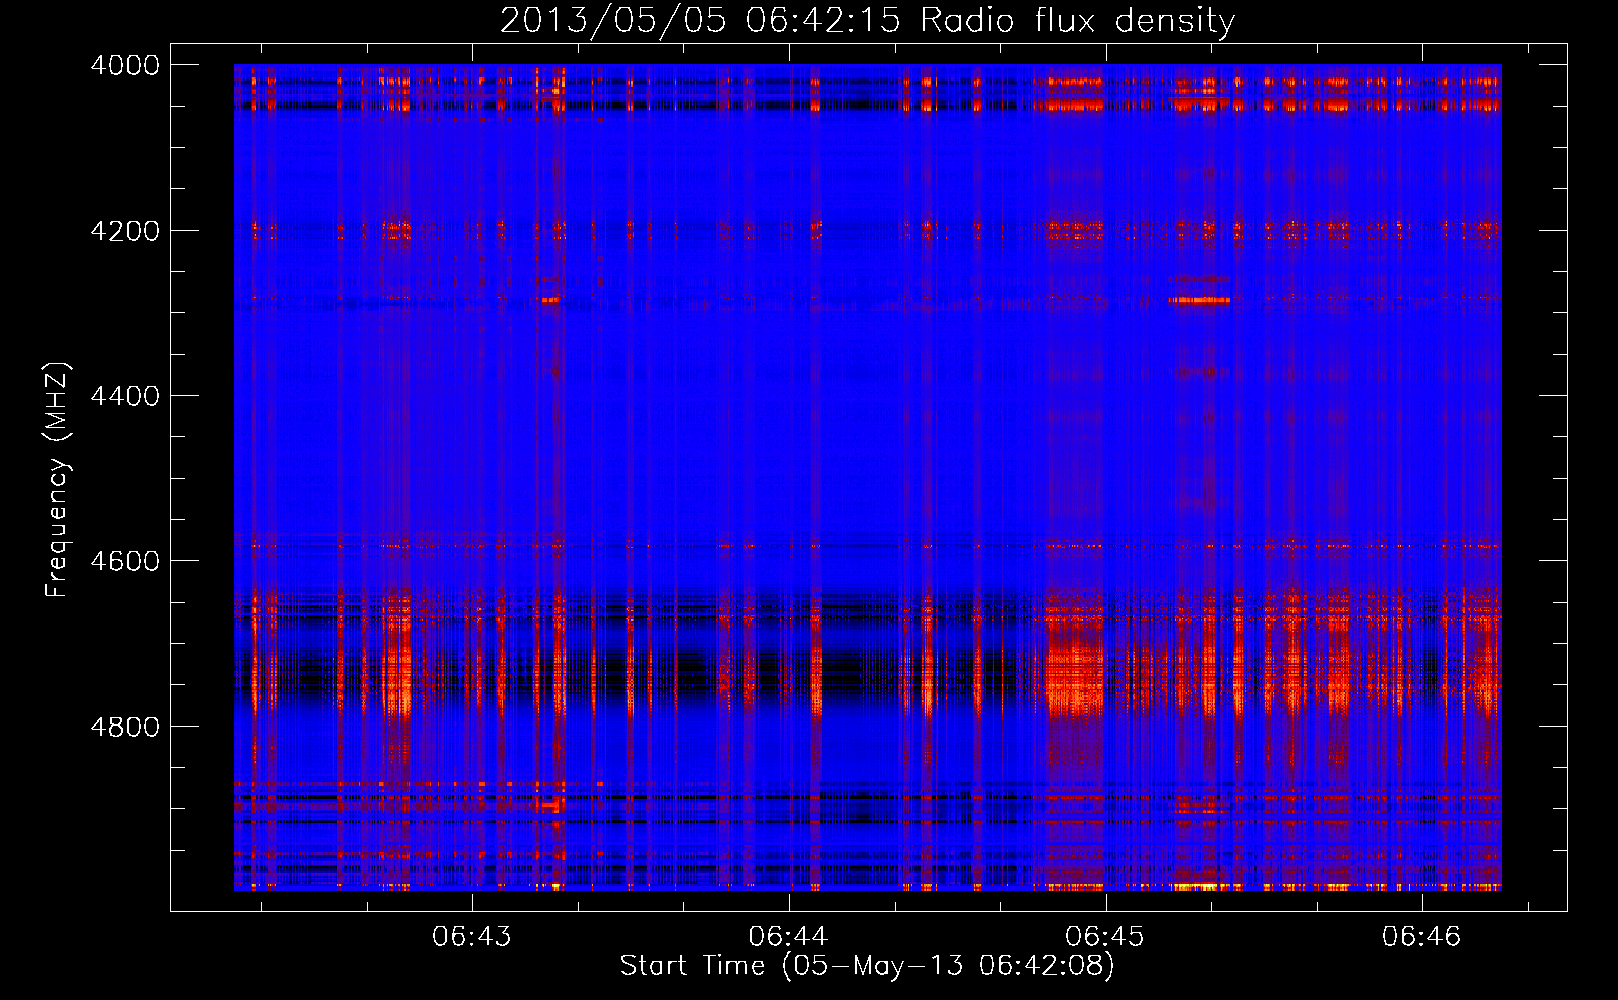1618x1000 pixels.
Task: Click the short red horizontal streak after 06:45
Action: 1199,299
